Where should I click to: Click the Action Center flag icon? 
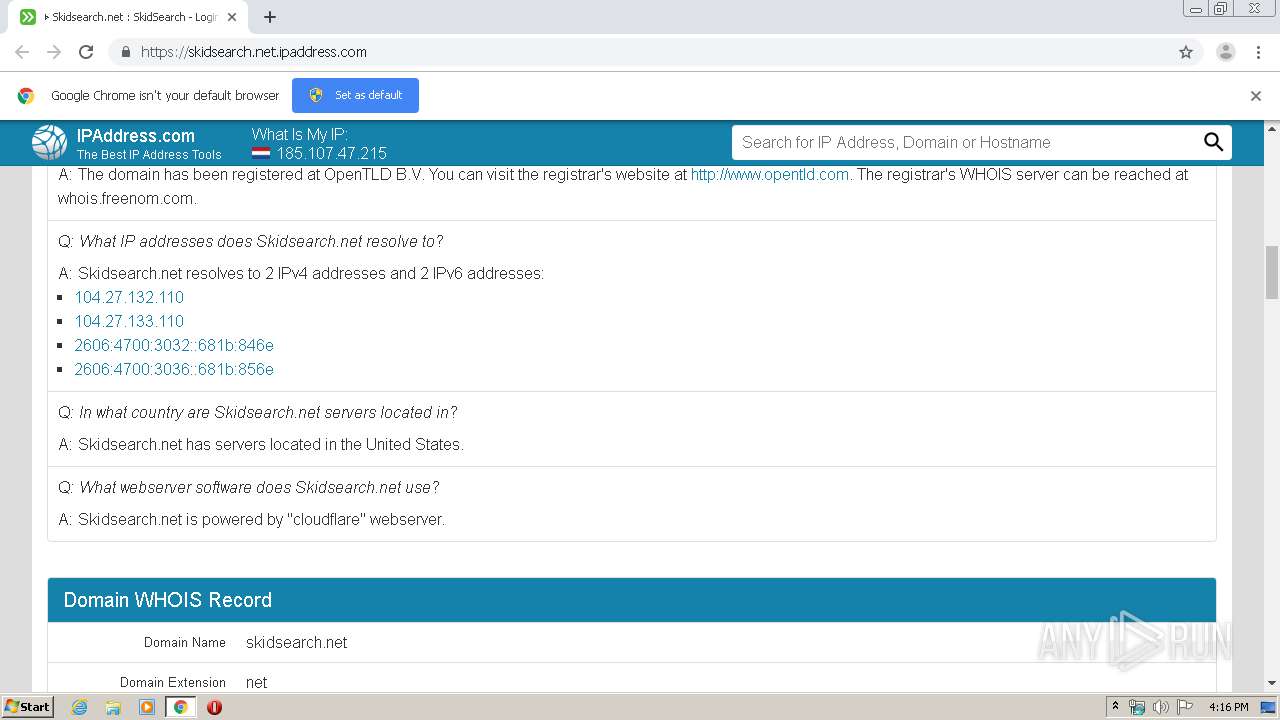(x=1184, y=707)
